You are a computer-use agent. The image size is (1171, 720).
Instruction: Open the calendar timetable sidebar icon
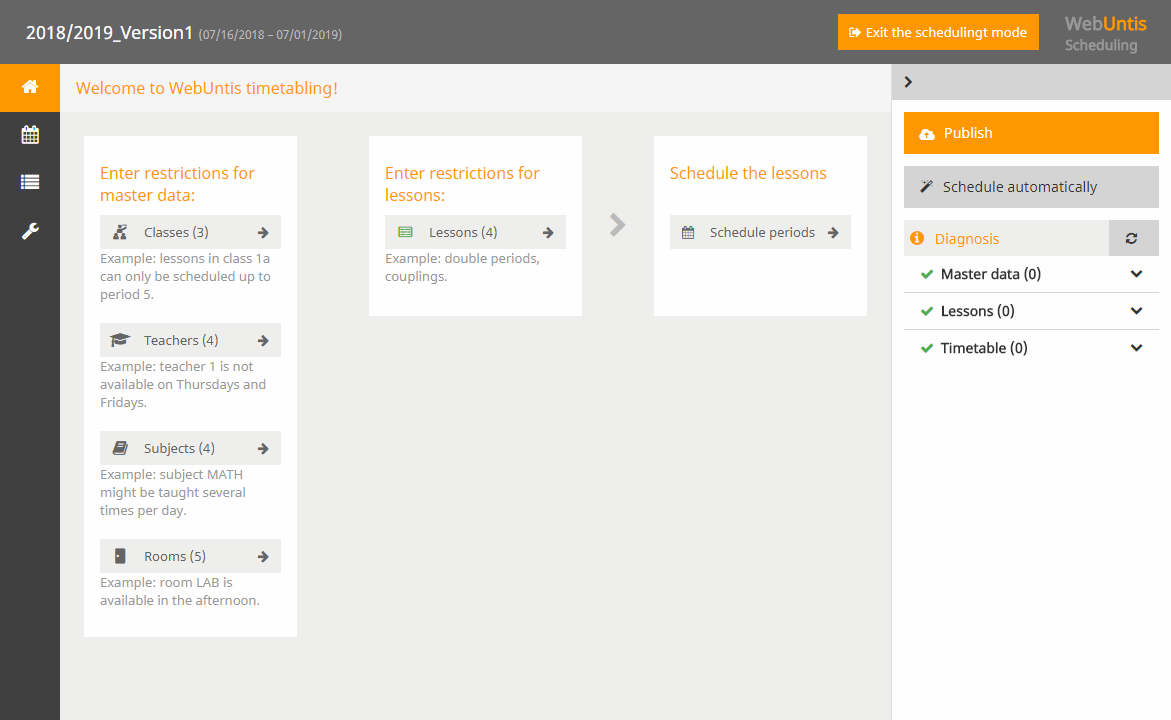(x=30, y=135)
